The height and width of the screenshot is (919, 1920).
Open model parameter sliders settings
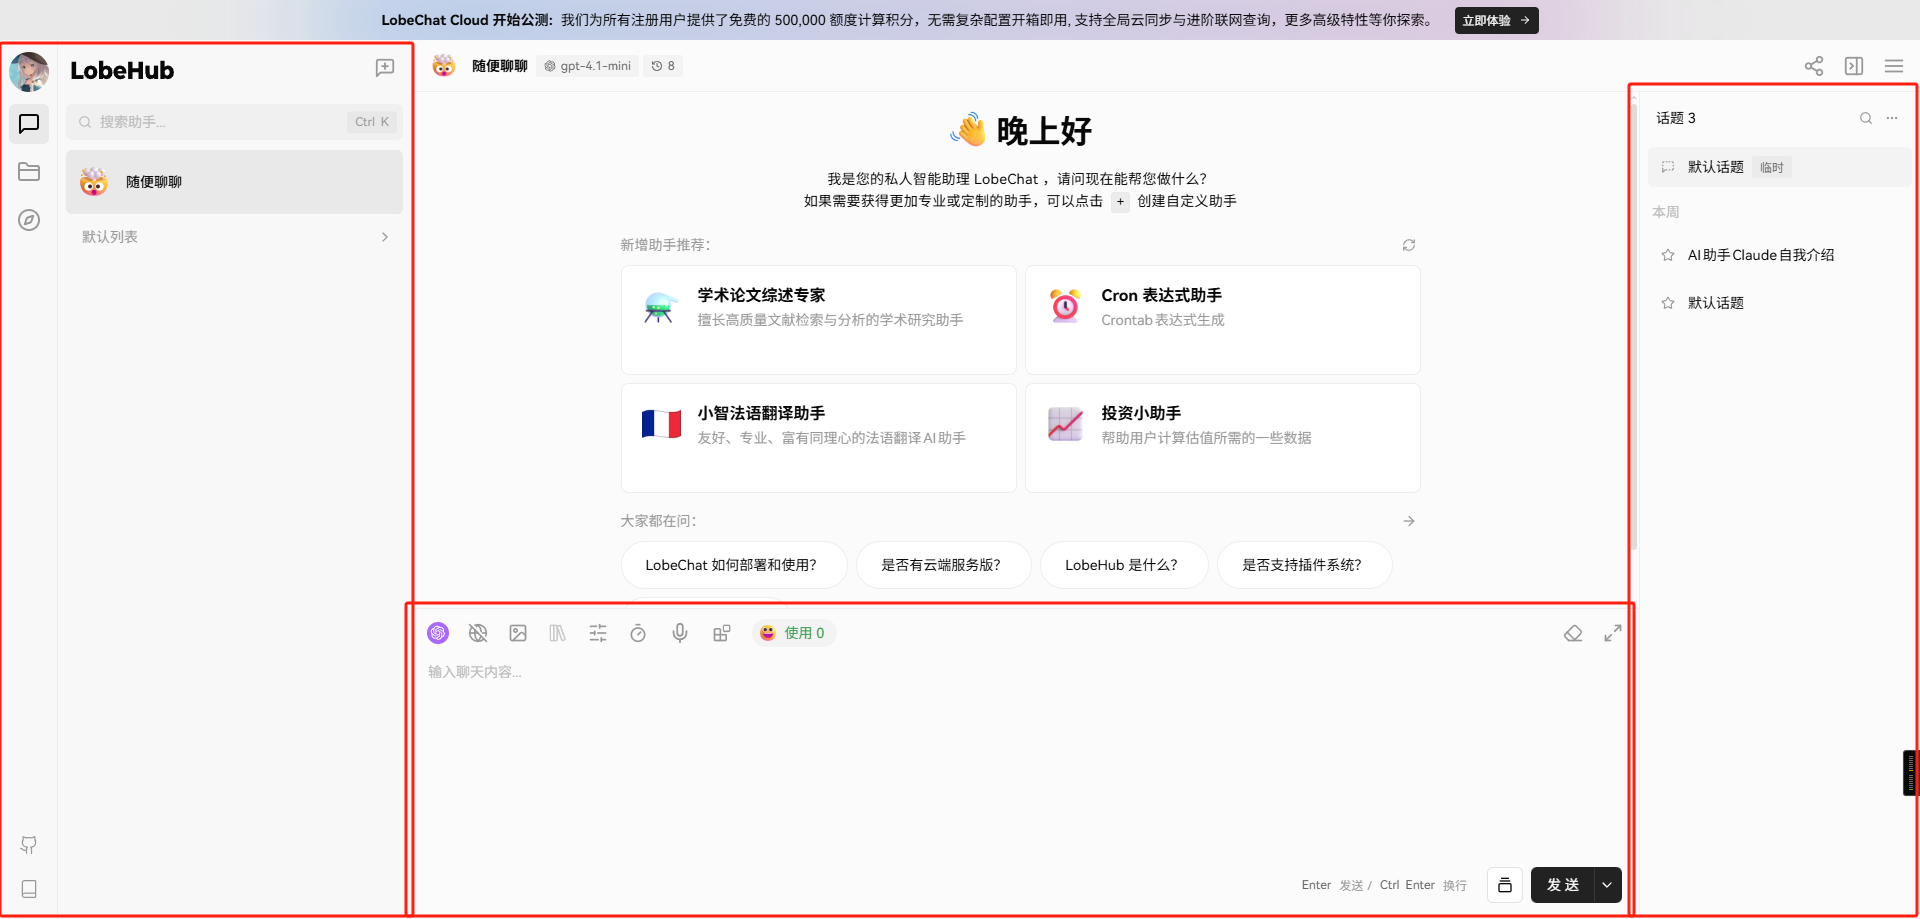point(598,633)
